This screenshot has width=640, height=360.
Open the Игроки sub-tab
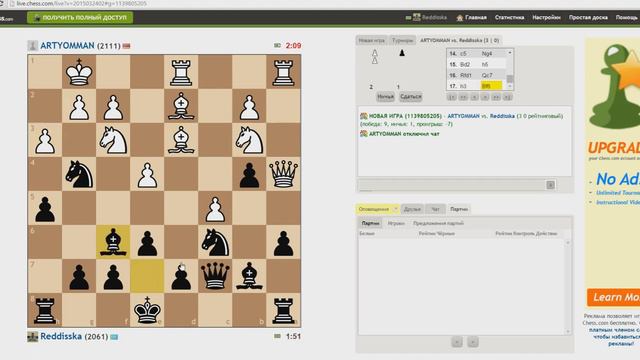point(396,223)
